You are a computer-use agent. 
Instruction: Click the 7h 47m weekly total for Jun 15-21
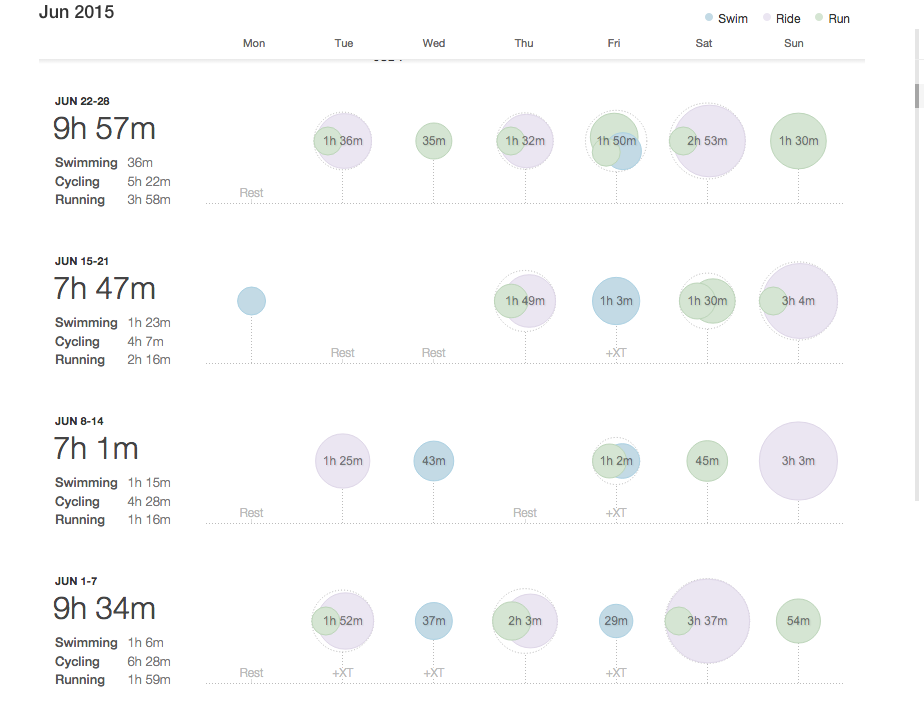point(104,288)
